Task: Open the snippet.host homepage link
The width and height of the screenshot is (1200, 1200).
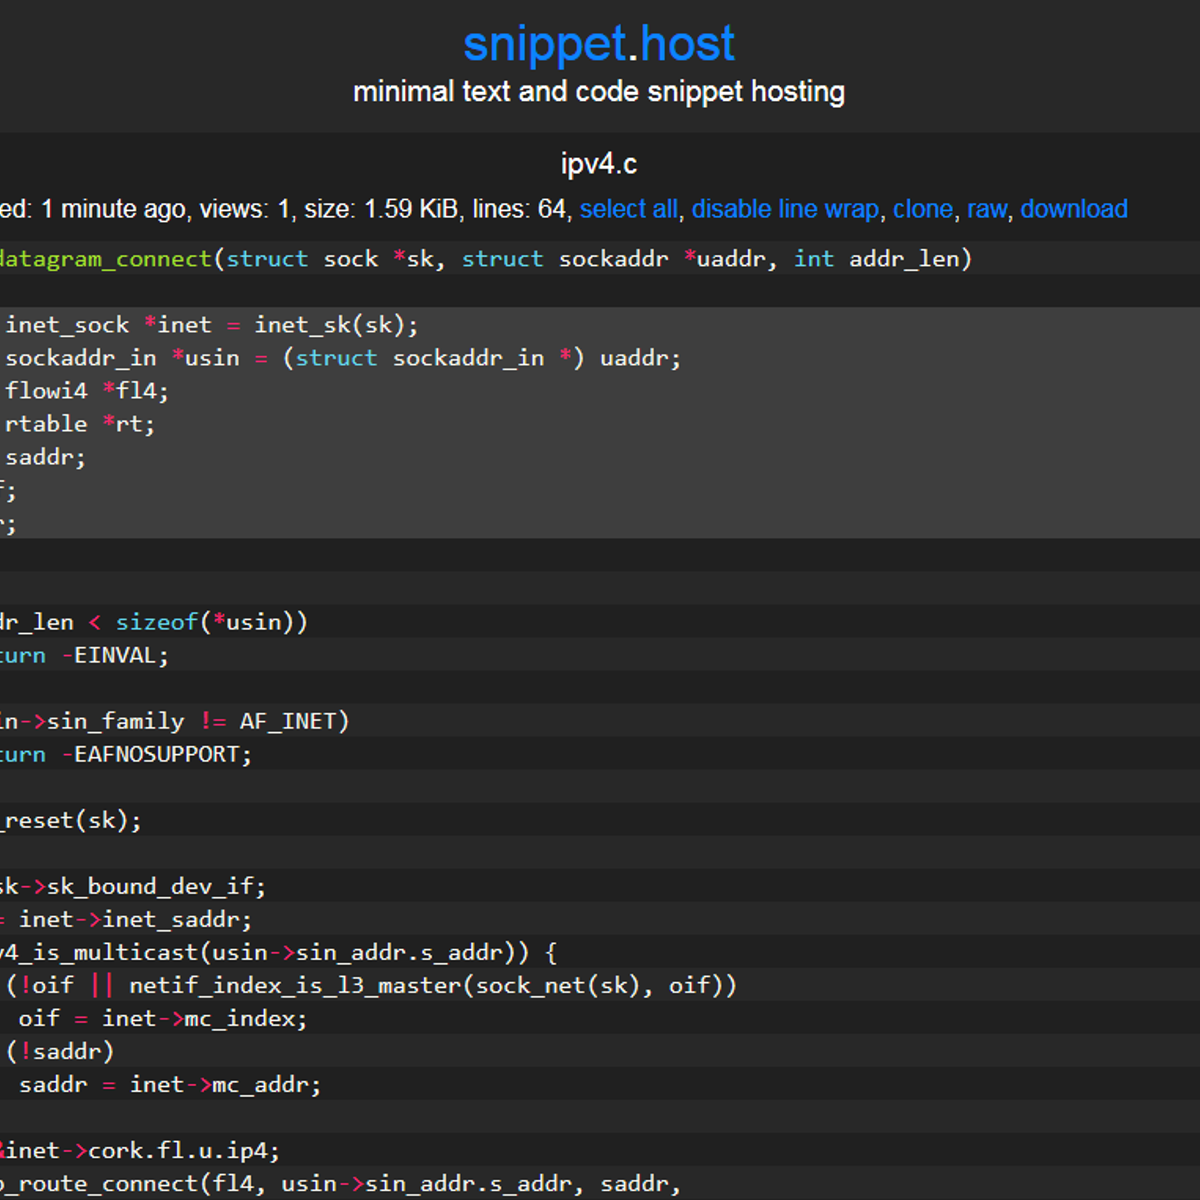Action: [598, 42]
